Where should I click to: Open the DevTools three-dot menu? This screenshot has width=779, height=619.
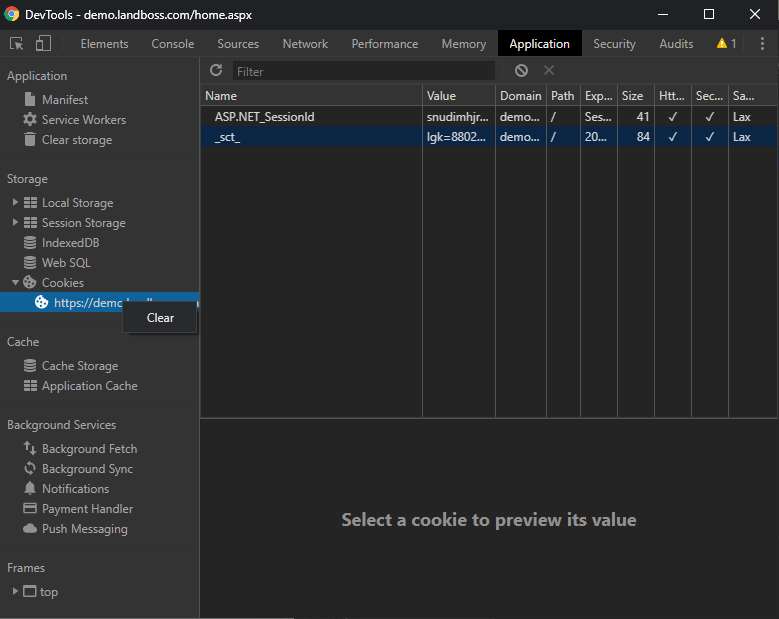762,44
